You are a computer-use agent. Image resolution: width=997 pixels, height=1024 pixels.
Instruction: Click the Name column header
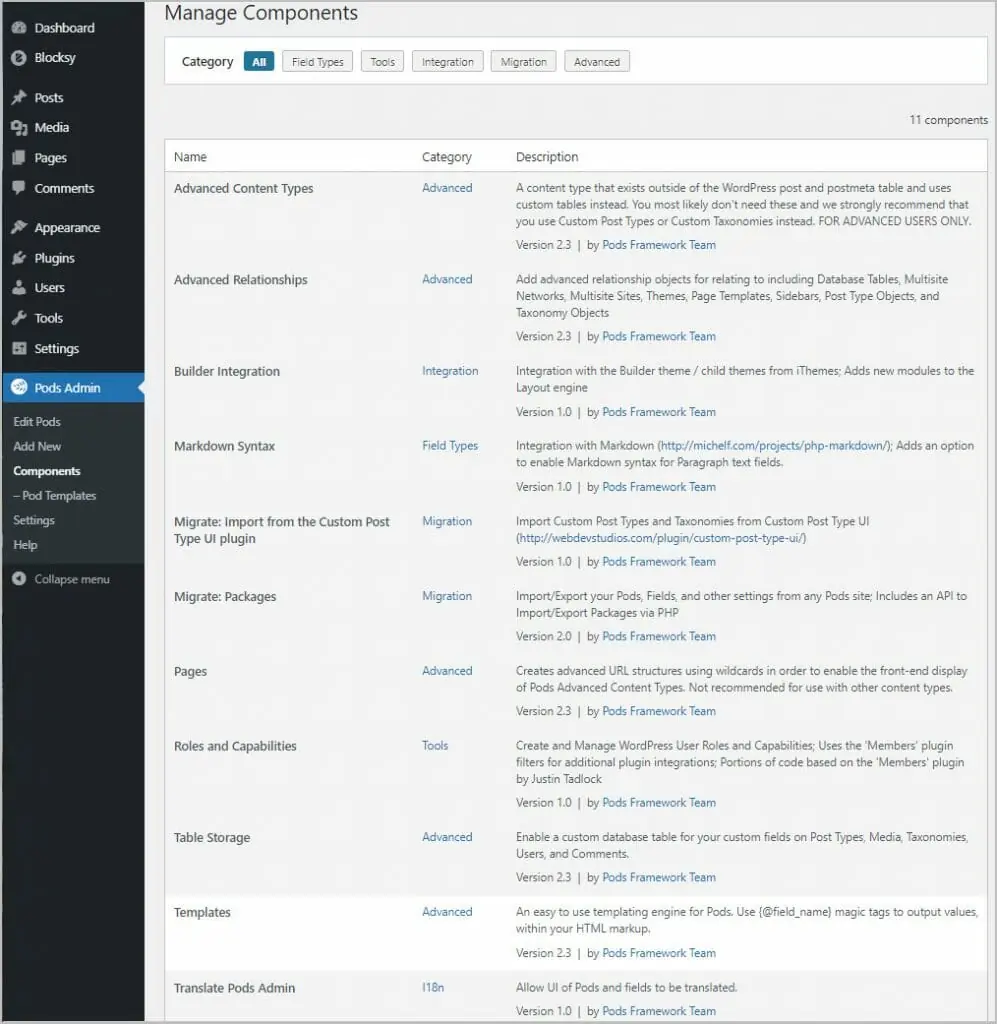tap(190, 157)
